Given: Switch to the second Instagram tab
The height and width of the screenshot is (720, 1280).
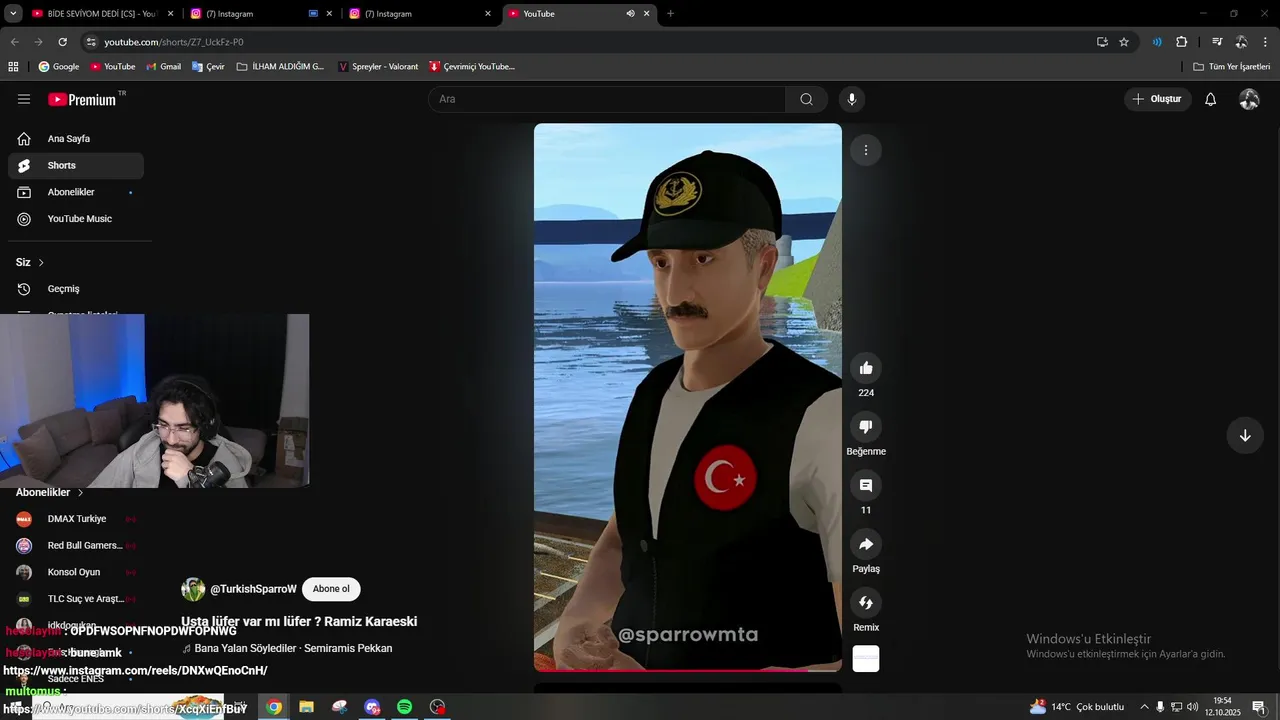Looking at the screenshot, I should 420,14.
